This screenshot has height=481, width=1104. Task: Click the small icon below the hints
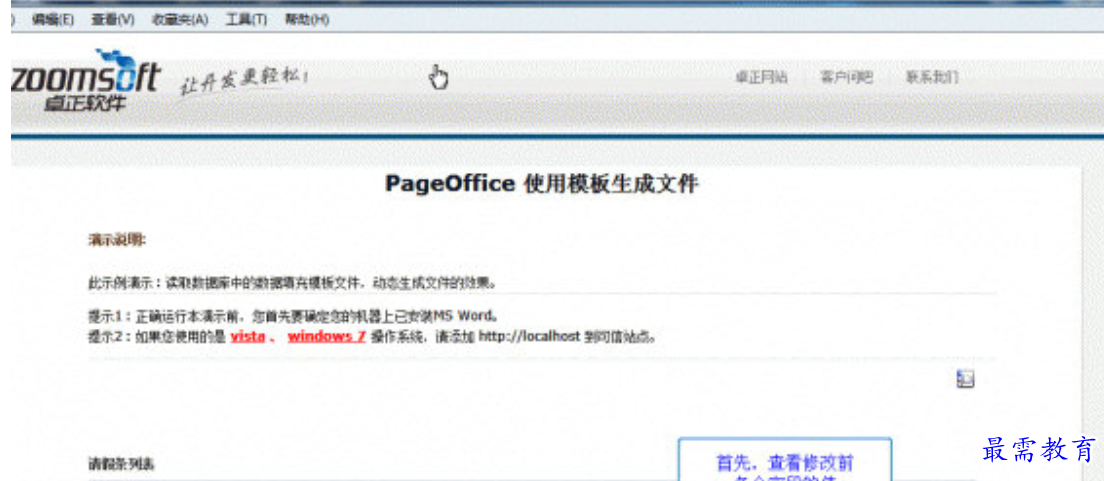coord(965,379)
